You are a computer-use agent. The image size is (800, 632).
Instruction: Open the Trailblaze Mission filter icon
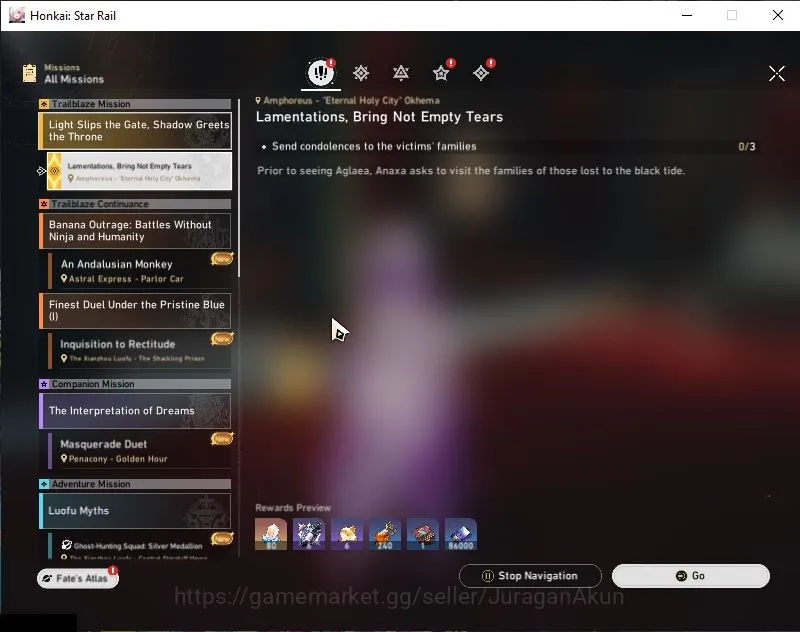point(361,73)
